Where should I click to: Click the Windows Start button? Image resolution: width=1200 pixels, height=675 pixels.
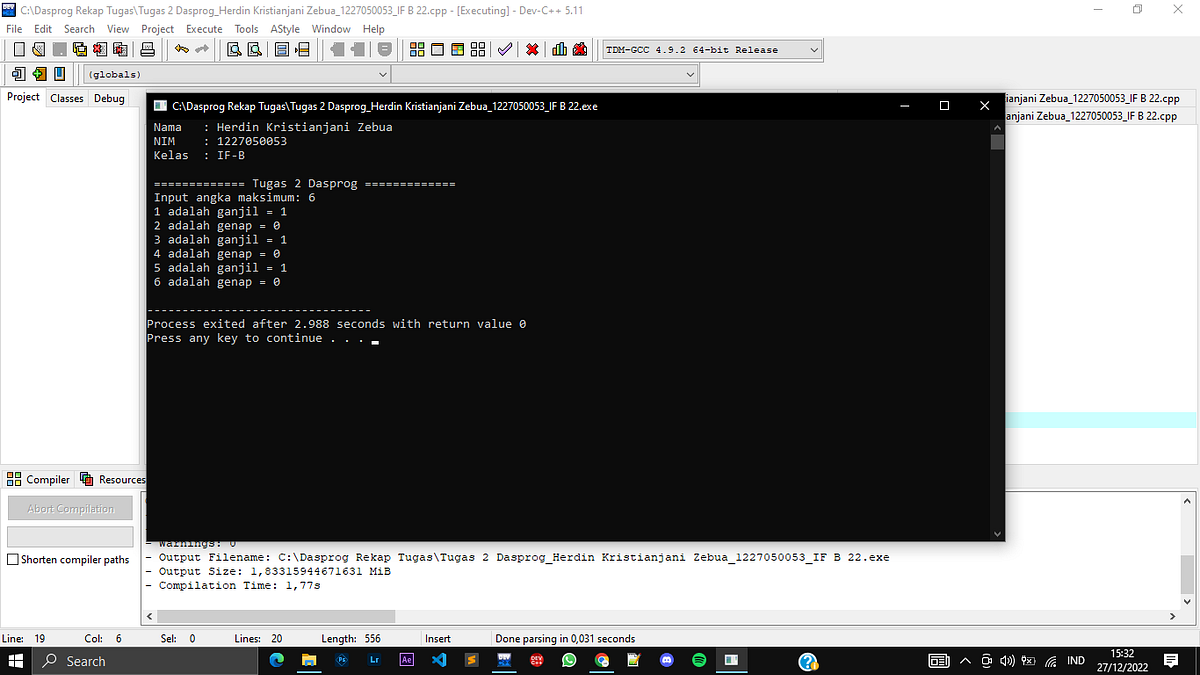pos(16,661)
